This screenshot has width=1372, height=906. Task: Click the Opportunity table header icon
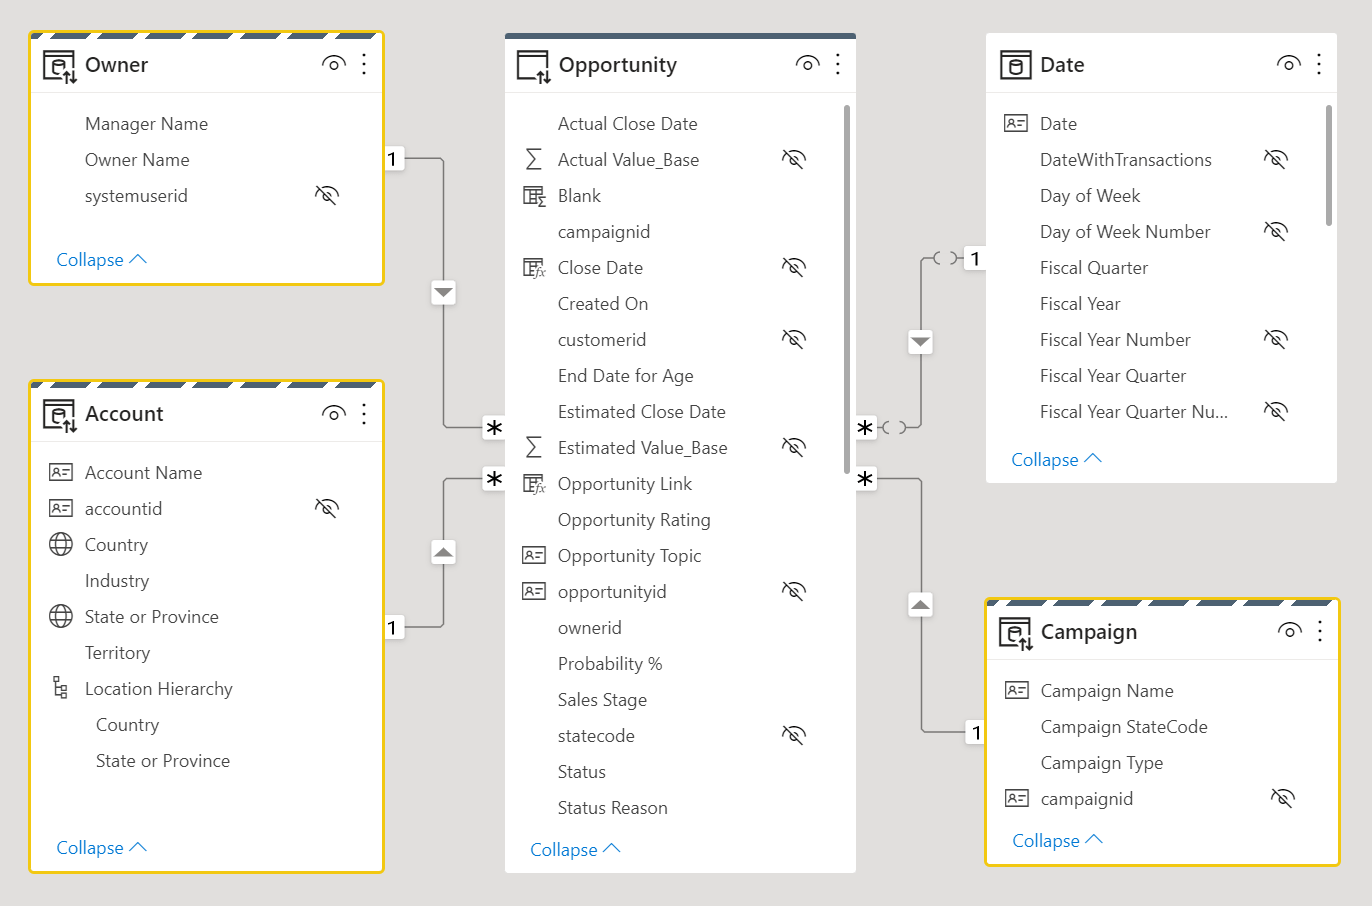[531, 64]
